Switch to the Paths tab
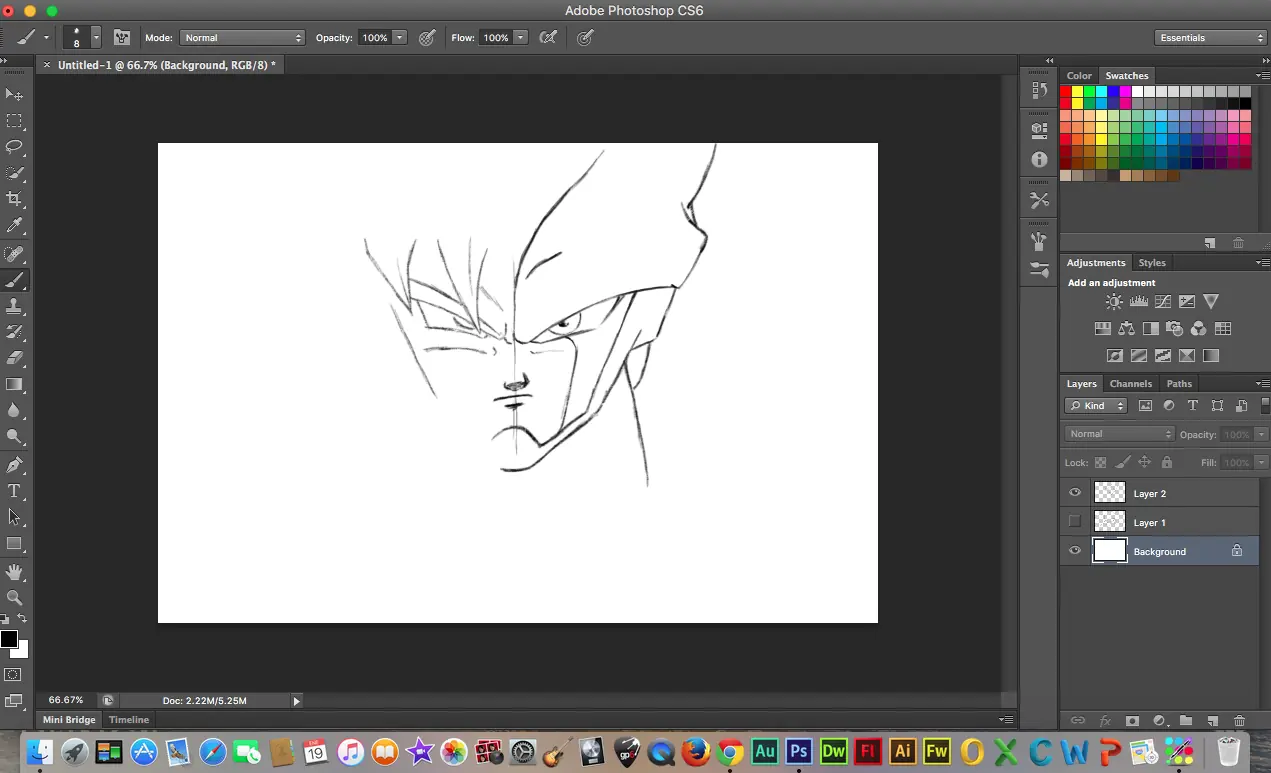Viewport: 1271px width, 773px height. click(1179, 384)
